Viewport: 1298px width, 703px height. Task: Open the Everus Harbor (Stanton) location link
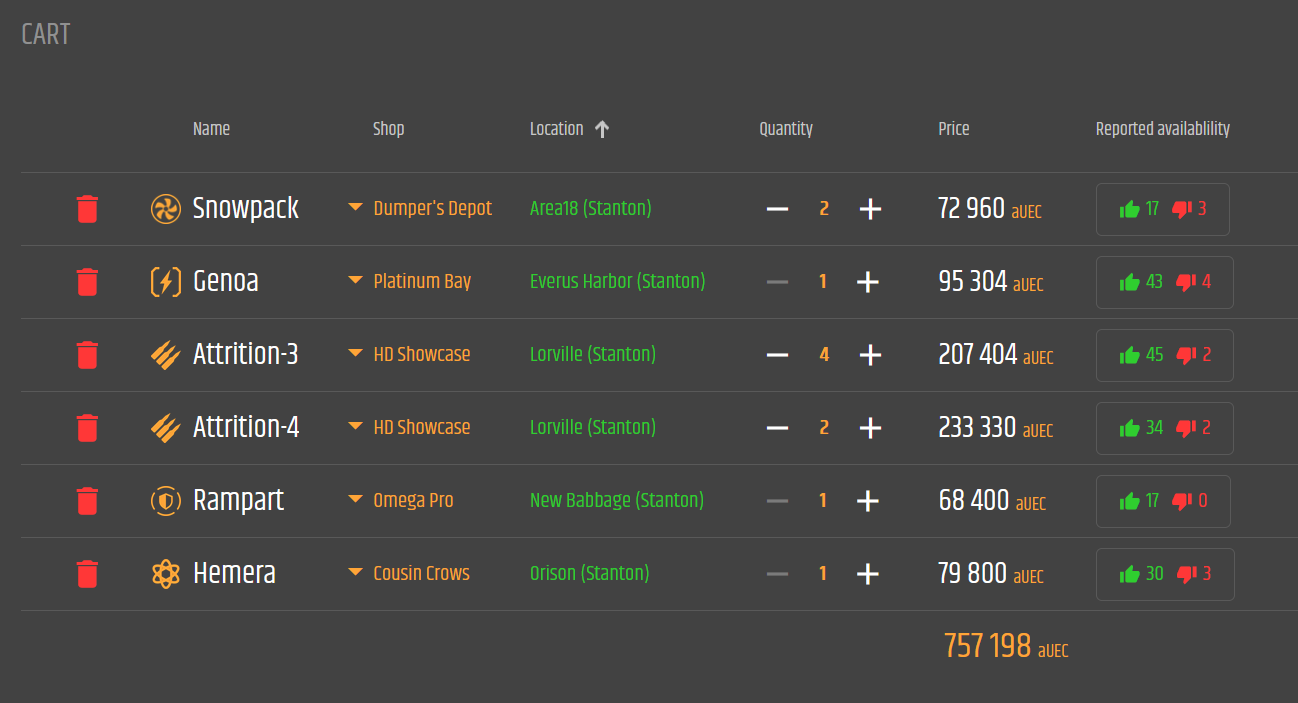(x=617, y=281)
